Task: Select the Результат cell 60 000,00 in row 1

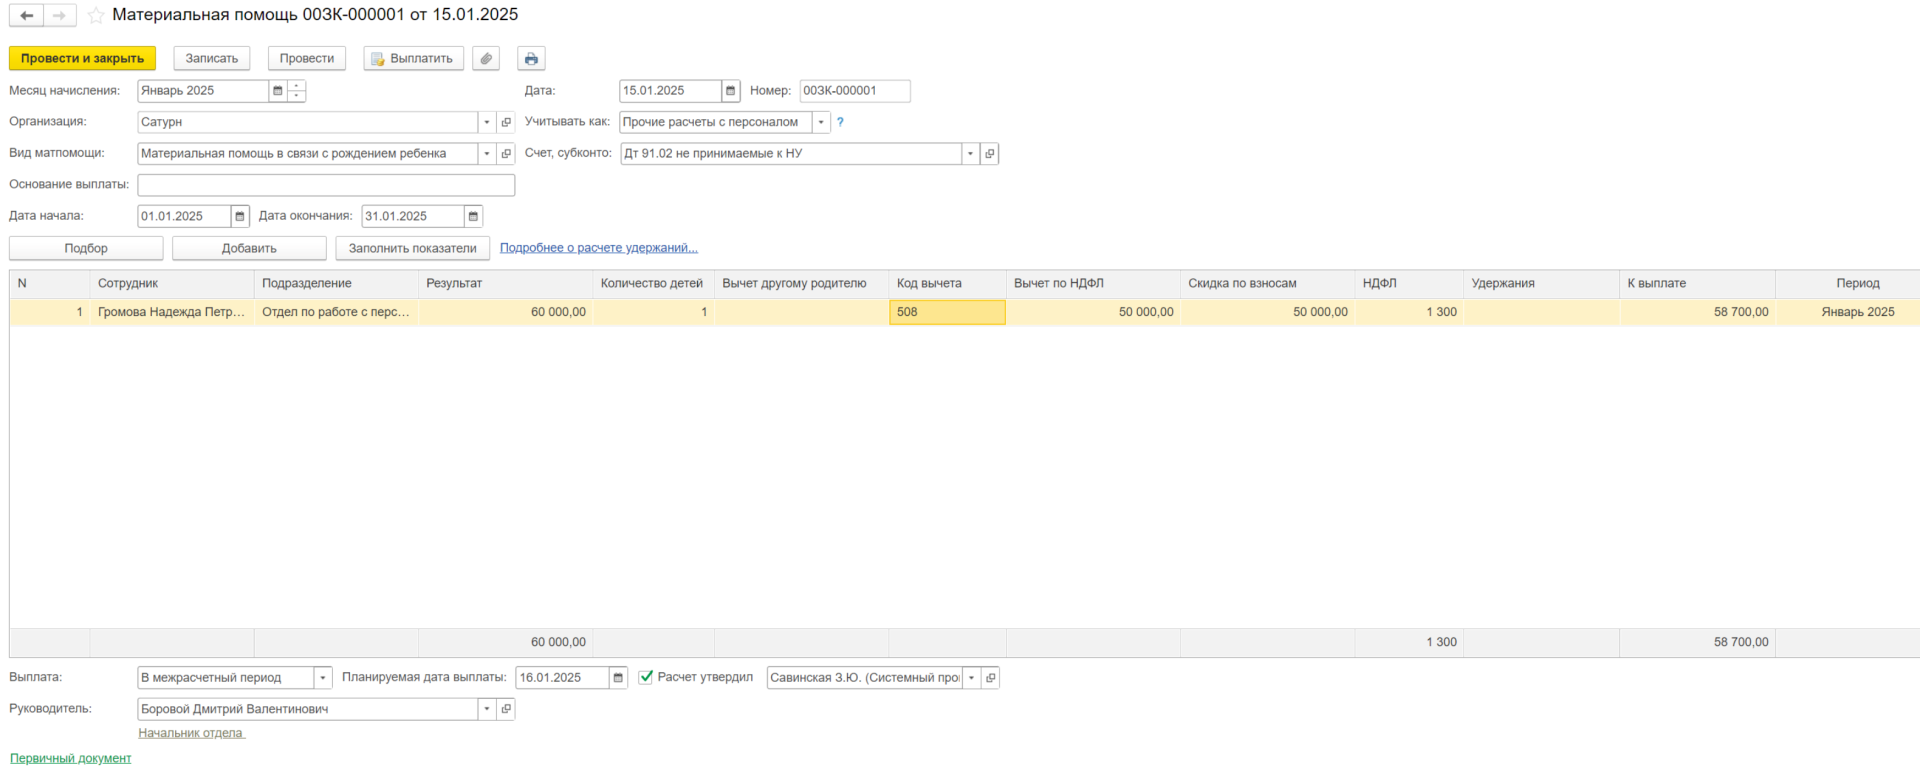Action: click(x=506, y=312)
